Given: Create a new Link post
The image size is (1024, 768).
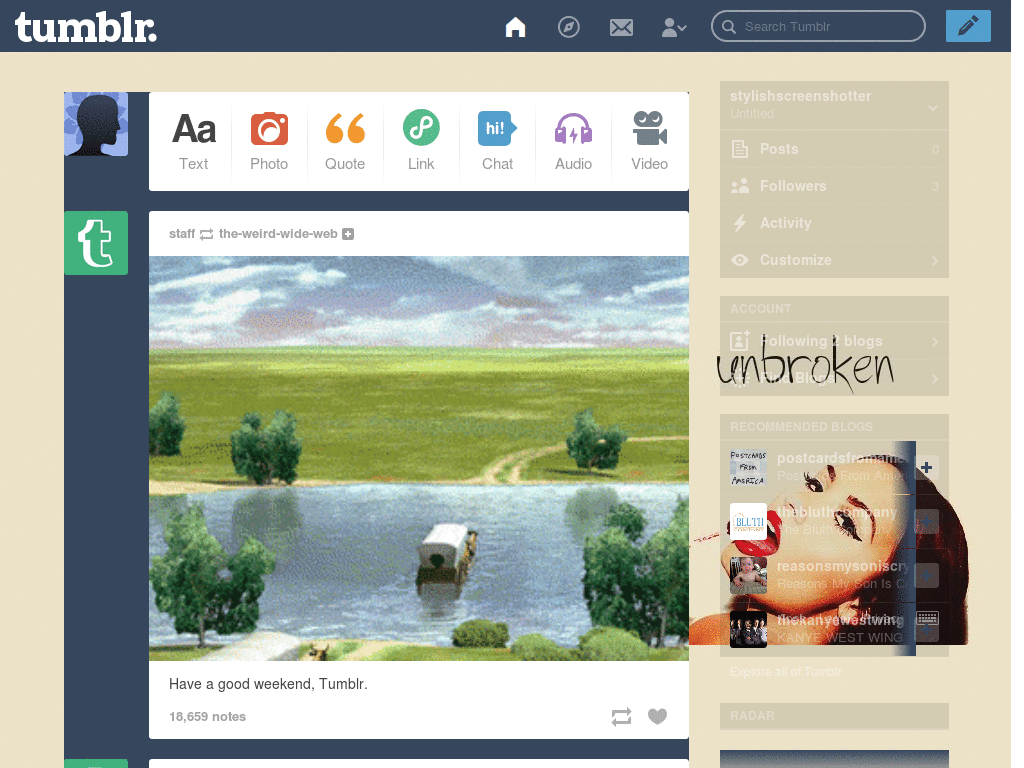Looking at the screenshot, I should pos(421,141).
